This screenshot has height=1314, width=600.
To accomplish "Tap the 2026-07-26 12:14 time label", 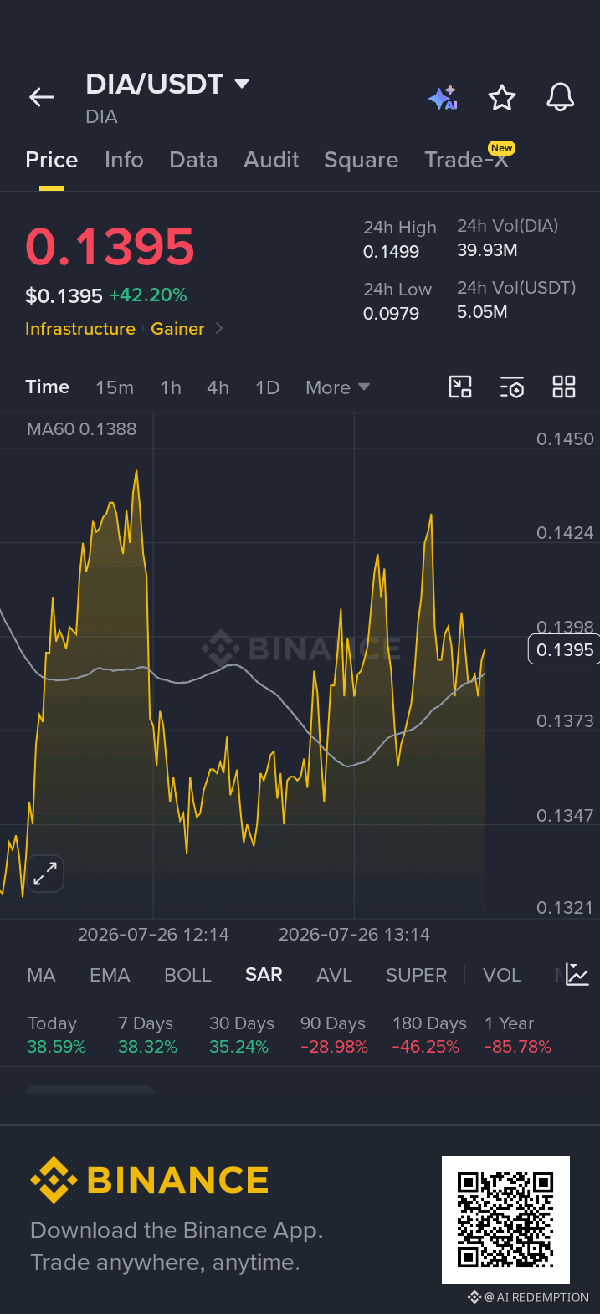I will (153, 935).
